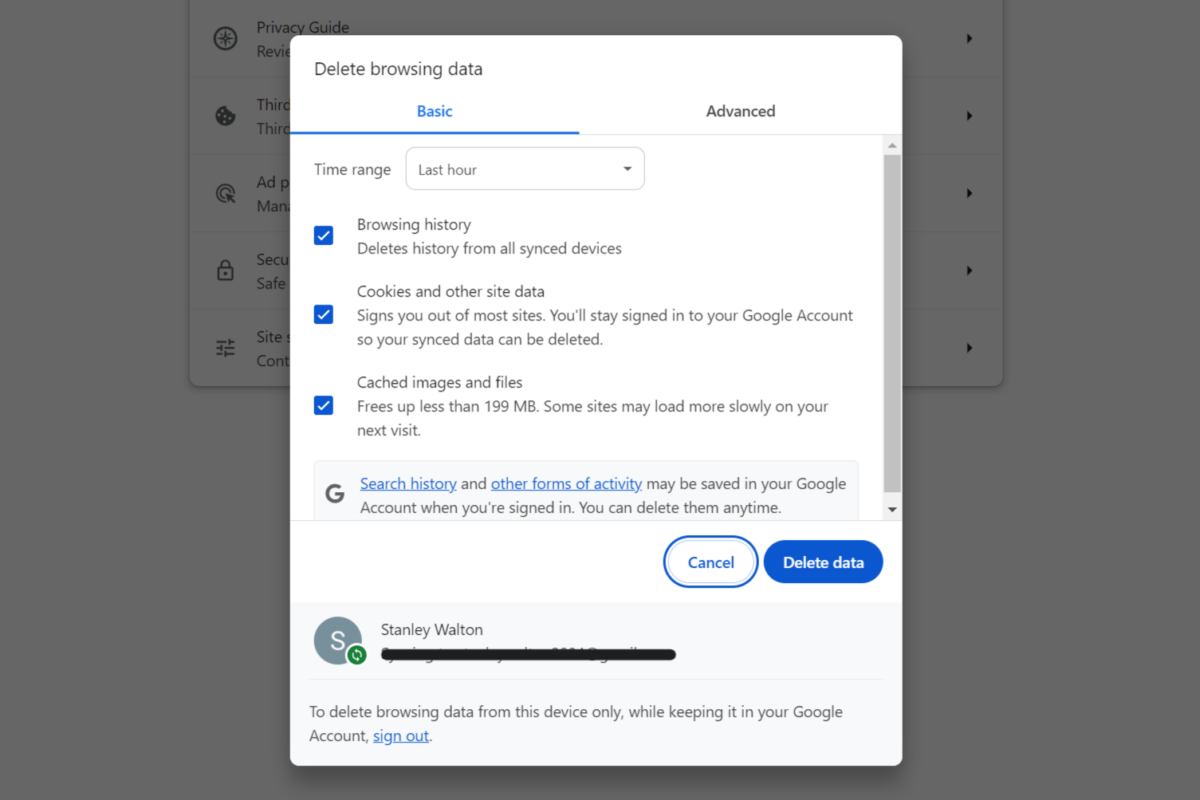The height and width of the screenshot is (800, 1200).
Task: Click the Google G logo in the notice
Action: (x=335, y=492)
